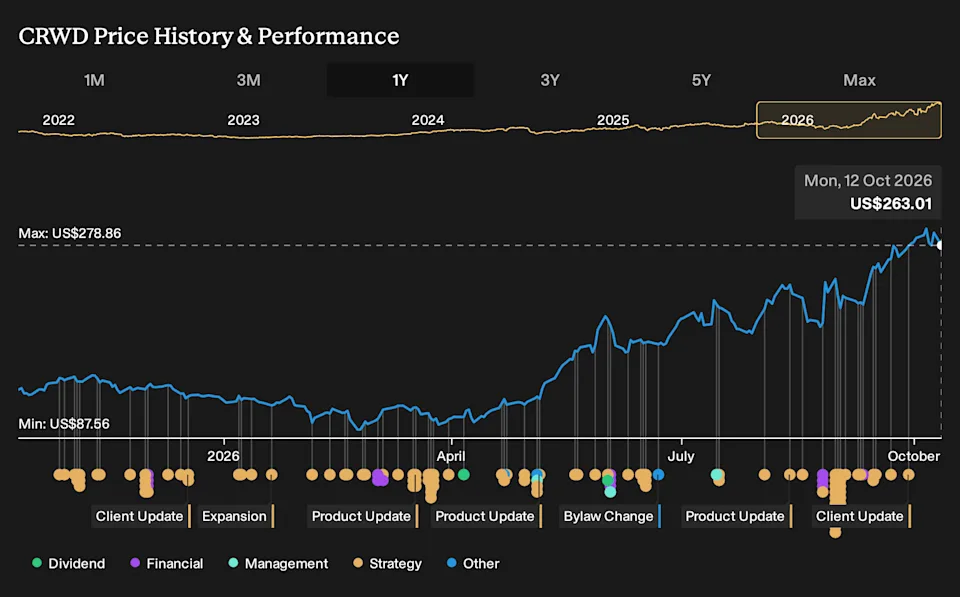This screenshot has width=960, height=597.
Task: Select the 3M time range tab
Action: (x=249, y=80)
